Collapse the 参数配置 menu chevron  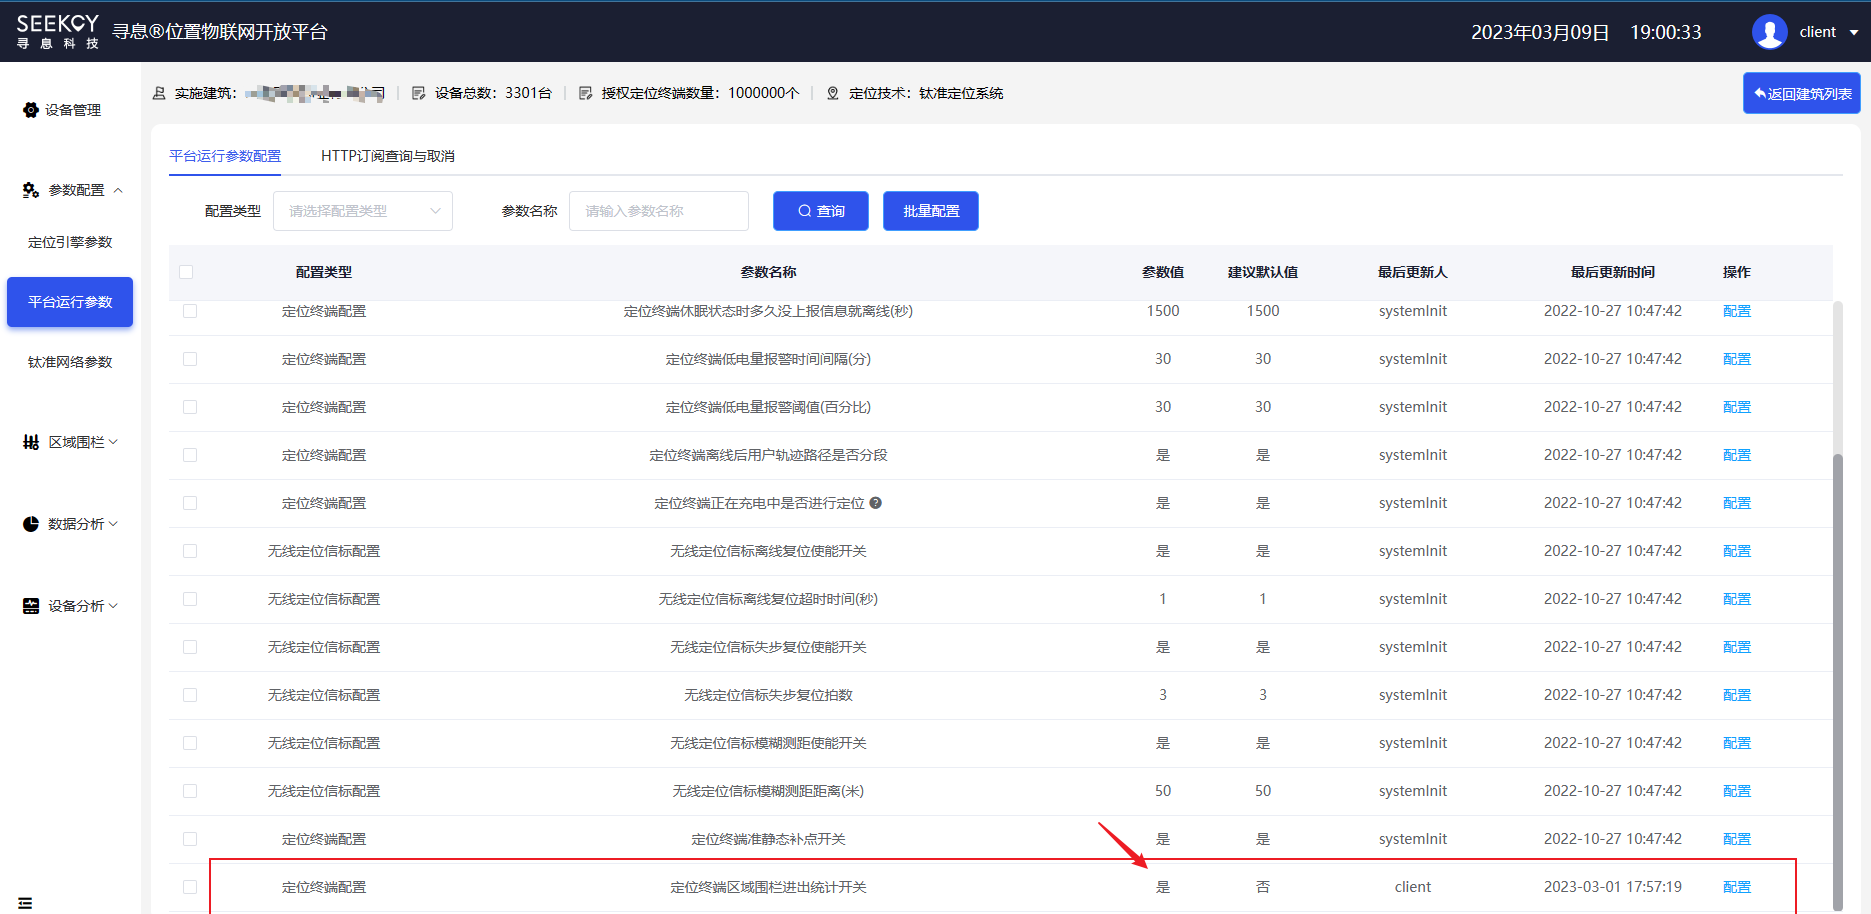coord(118,190)
